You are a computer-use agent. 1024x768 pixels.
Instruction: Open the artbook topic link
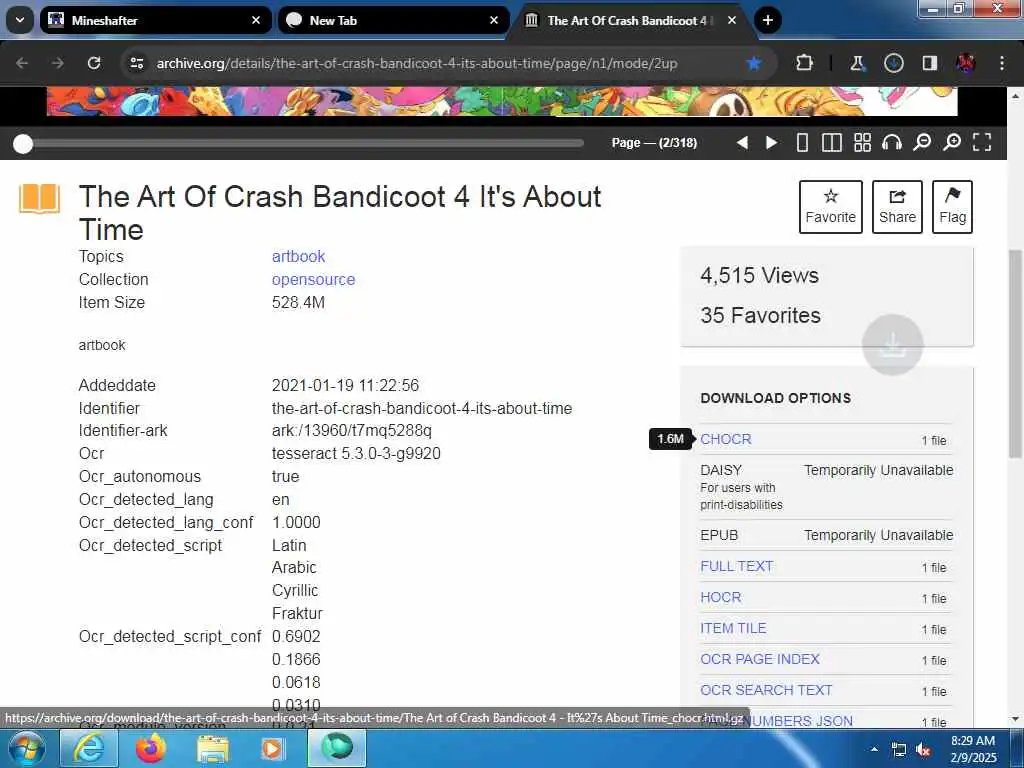pos(298,257)
